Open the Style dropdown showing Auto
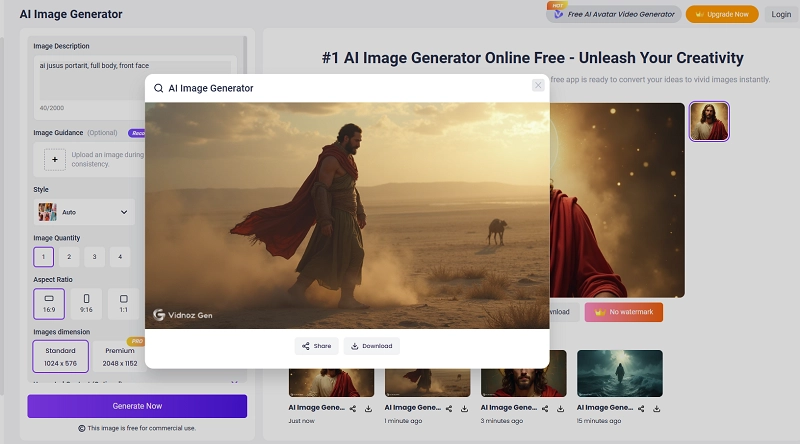Screen dimensions: 800x444 click(84, 212)
